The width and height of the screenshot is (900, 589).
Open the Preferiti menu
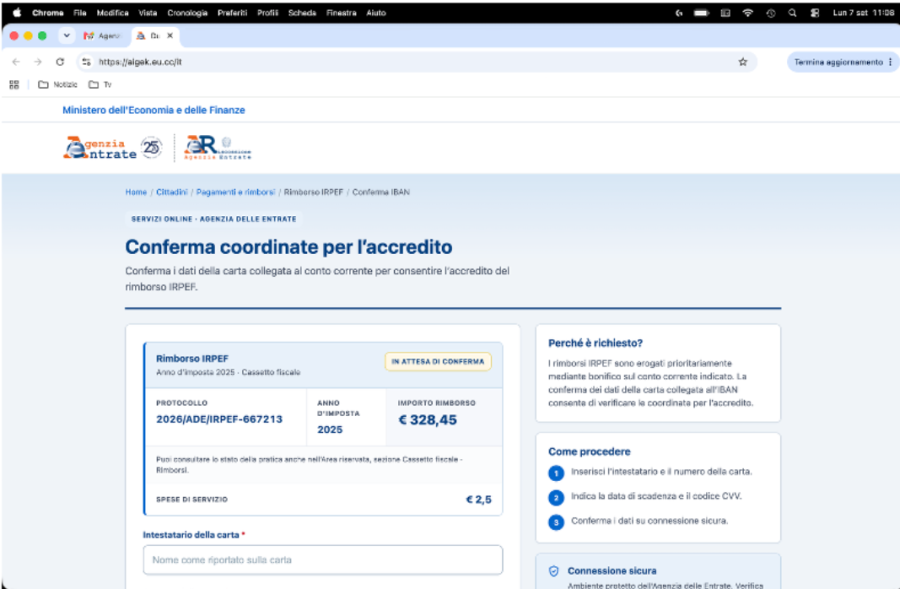(x=232, y=13)
